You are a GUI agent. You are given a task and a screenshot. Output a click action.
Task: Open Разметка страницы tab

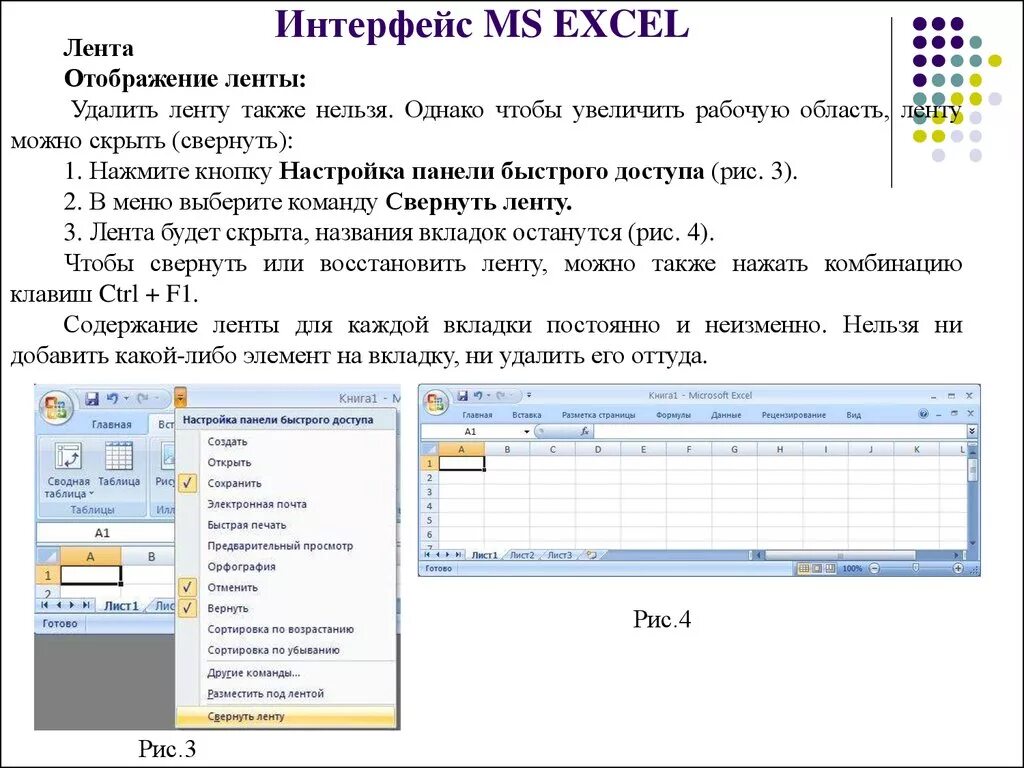click(x=598, y=415)
